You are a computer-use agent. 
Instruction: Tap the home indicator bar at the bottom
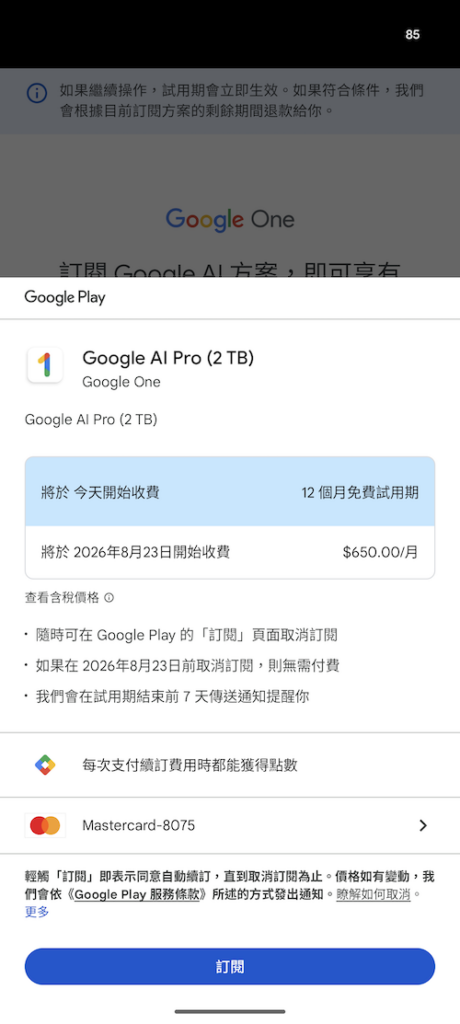coord(230,1012)
